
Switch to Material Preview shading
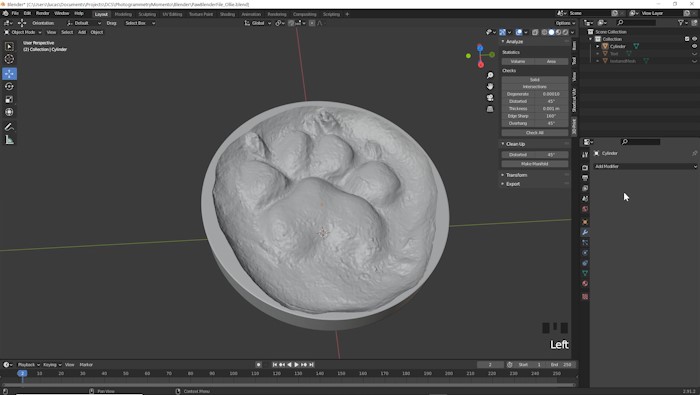[558, 32]
